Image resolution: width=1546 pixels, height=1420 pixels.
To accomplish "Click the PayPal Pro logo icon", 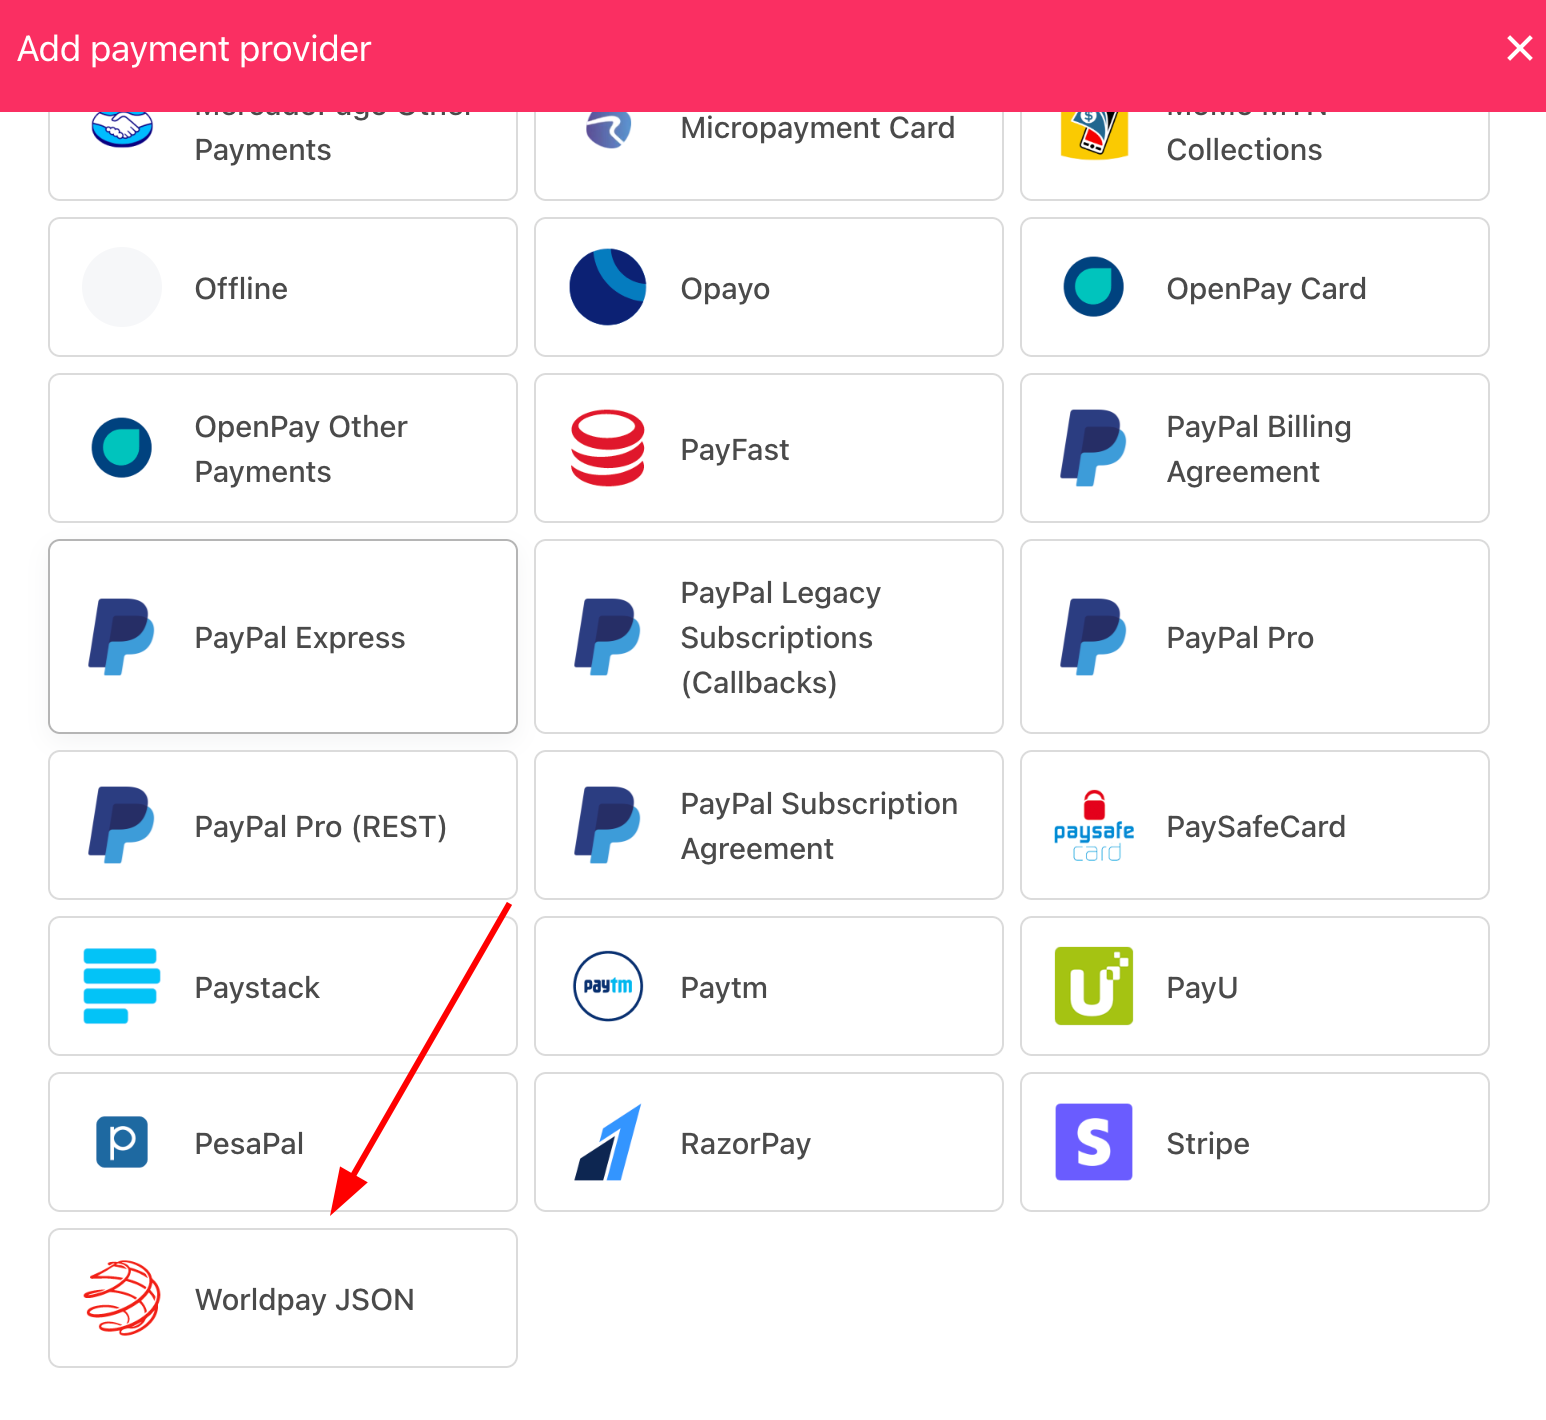I will (x=1094, y=637).
